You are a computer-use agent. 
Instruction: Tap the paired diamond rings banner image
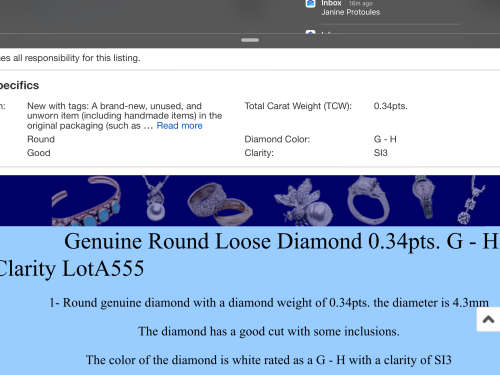tap(220, 204)
